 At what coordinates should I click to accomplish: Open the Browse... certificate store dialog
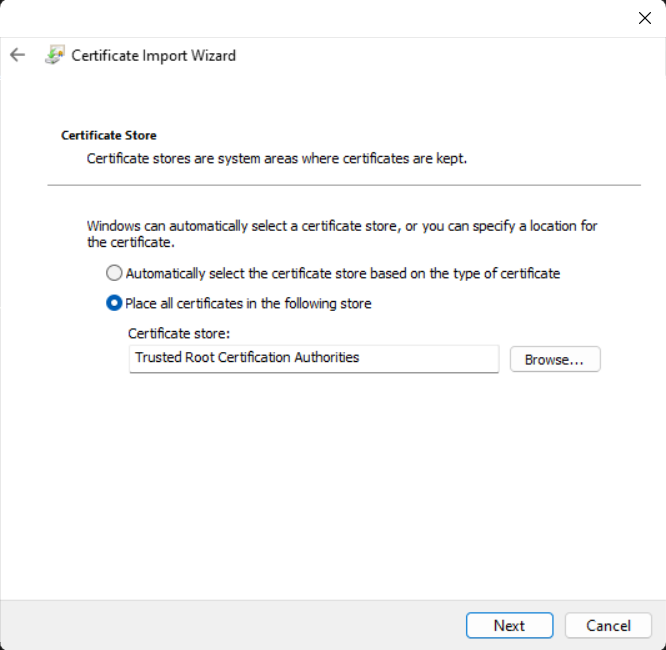tap(555, 359)
